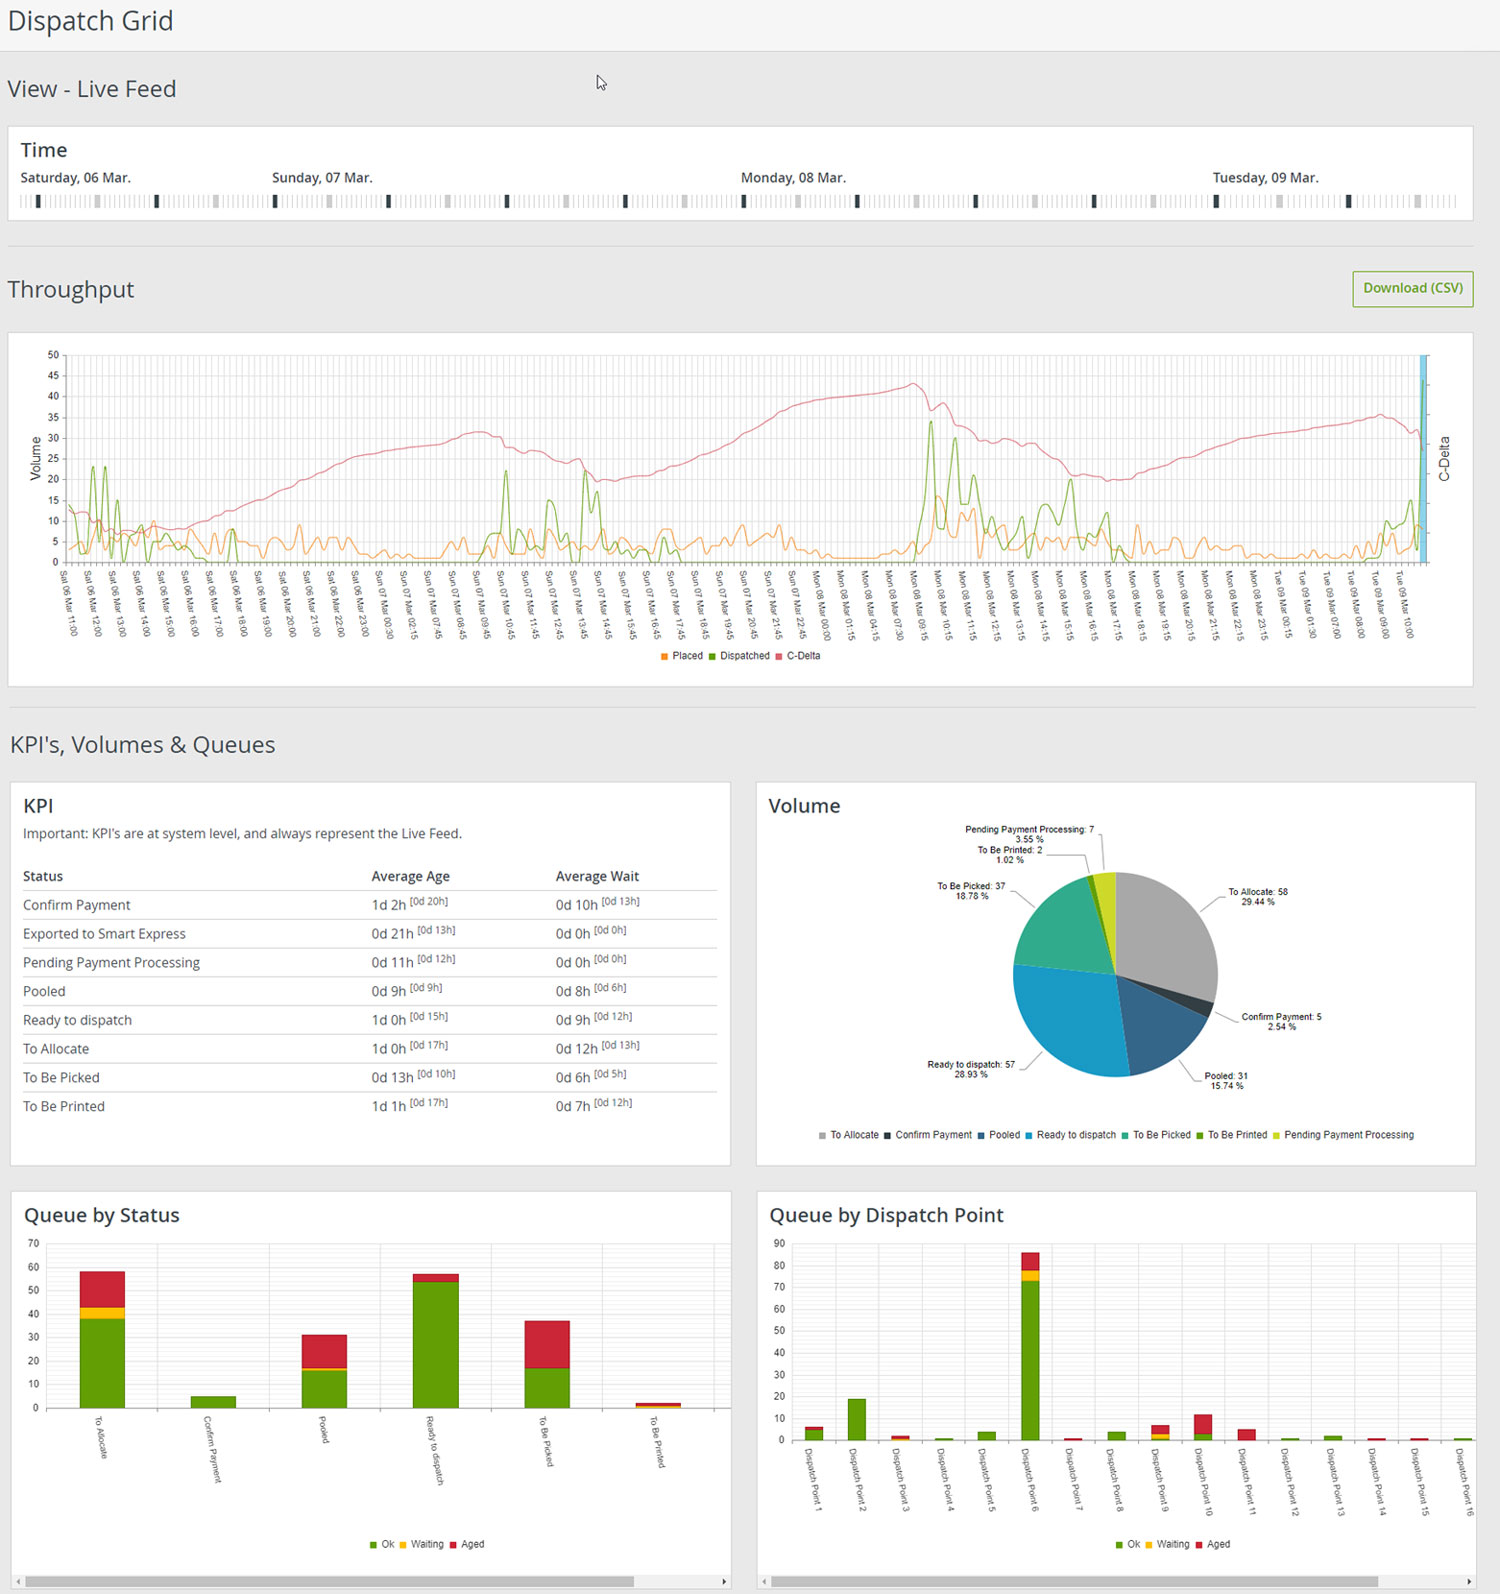Click the Pooled bar in Queue by Status
This screenshot has width=1500, height=1594.
pos(324,1371)
